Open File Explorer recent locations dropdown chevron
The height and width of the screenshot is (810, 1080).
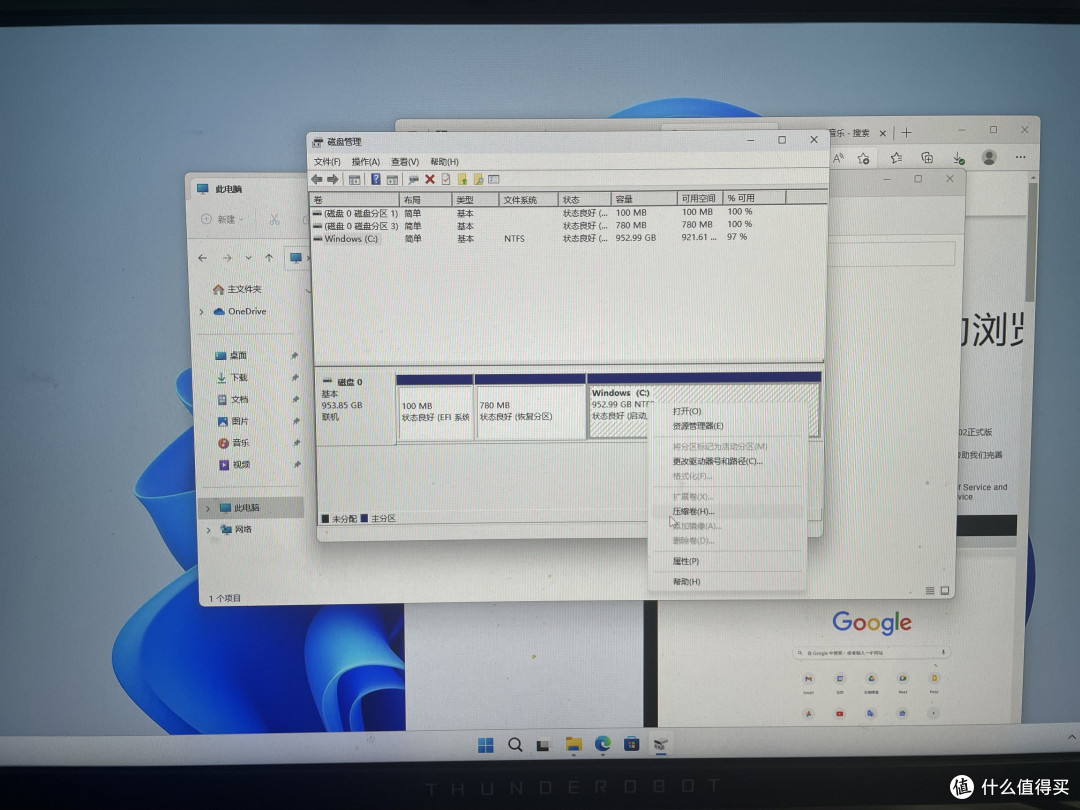pos(248,258)
